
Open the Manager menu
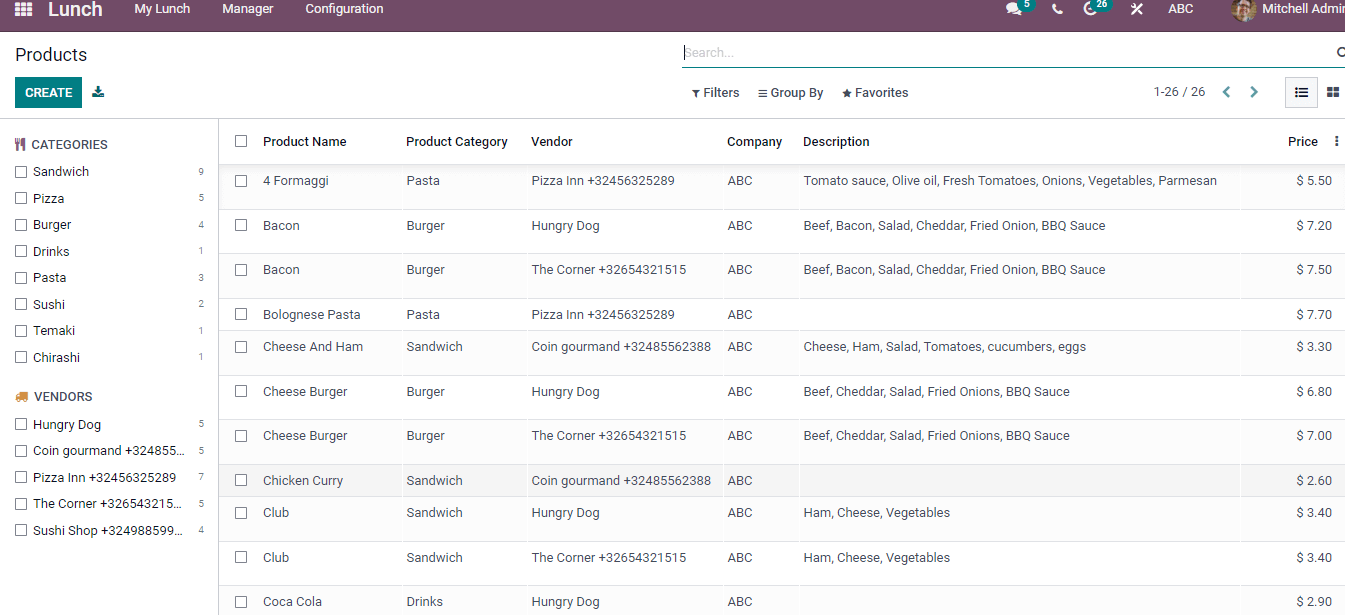248,9
